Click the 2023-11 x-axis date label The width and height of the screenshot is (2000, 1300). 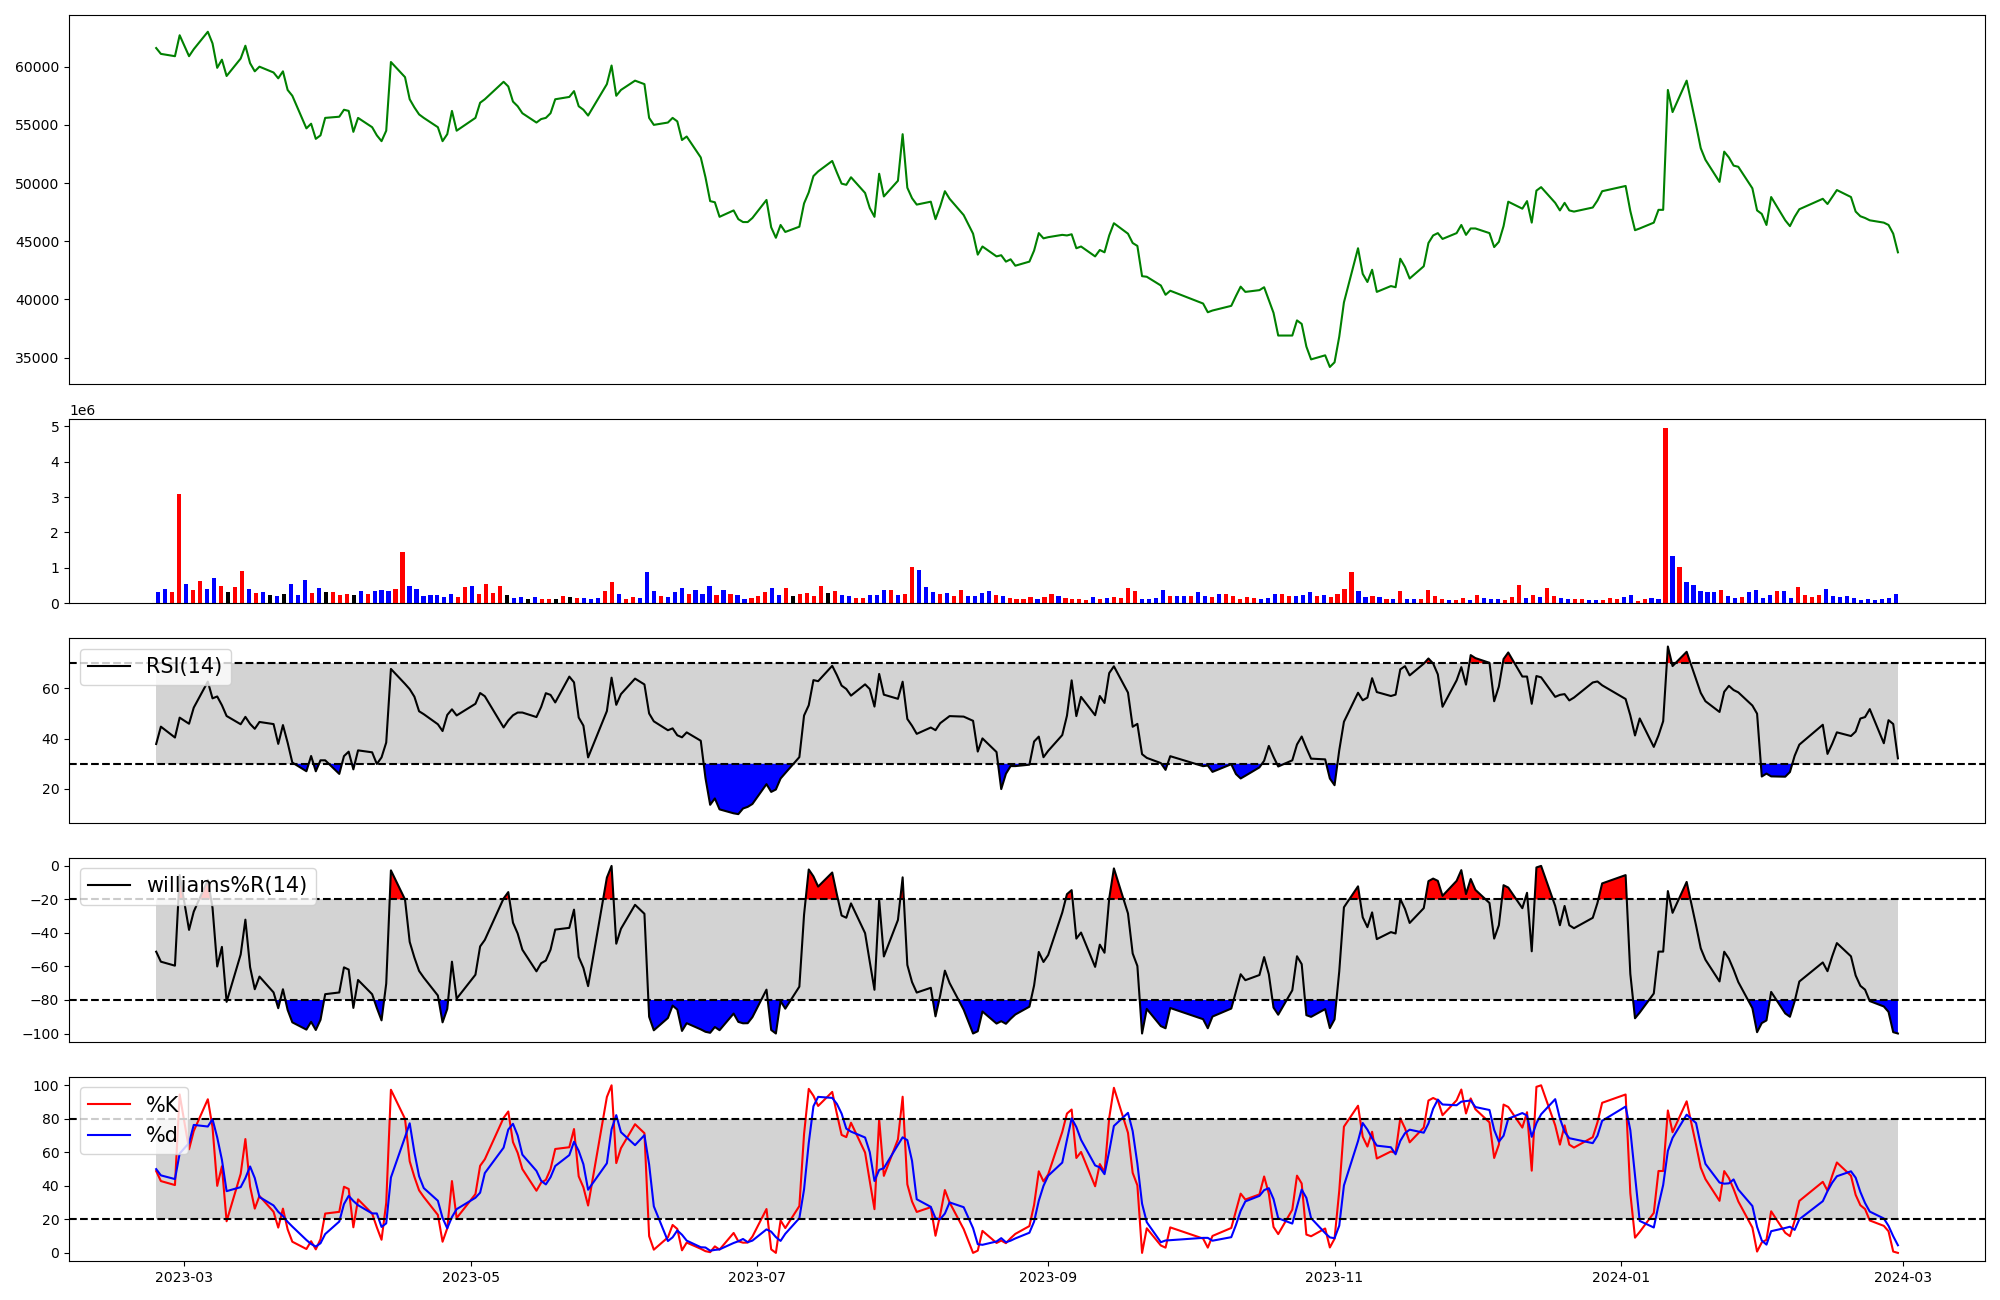tap(1334, 1277)
